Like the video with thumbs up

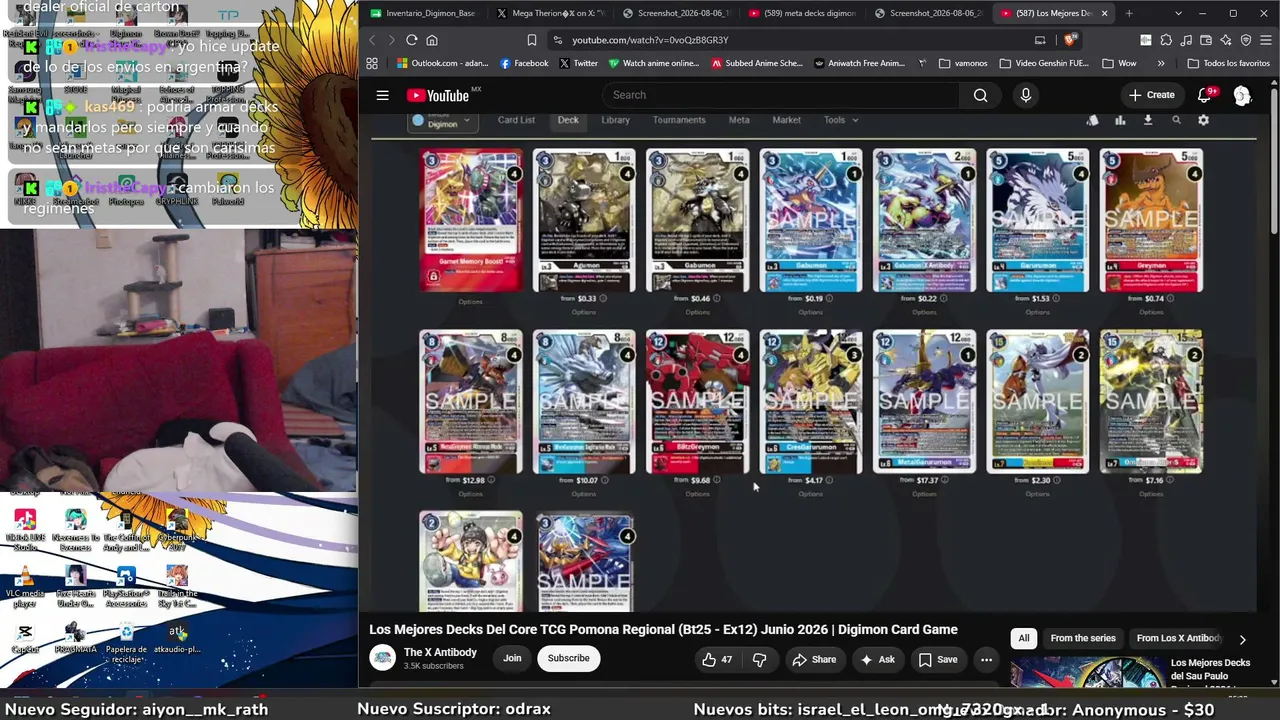coord(717,659)
